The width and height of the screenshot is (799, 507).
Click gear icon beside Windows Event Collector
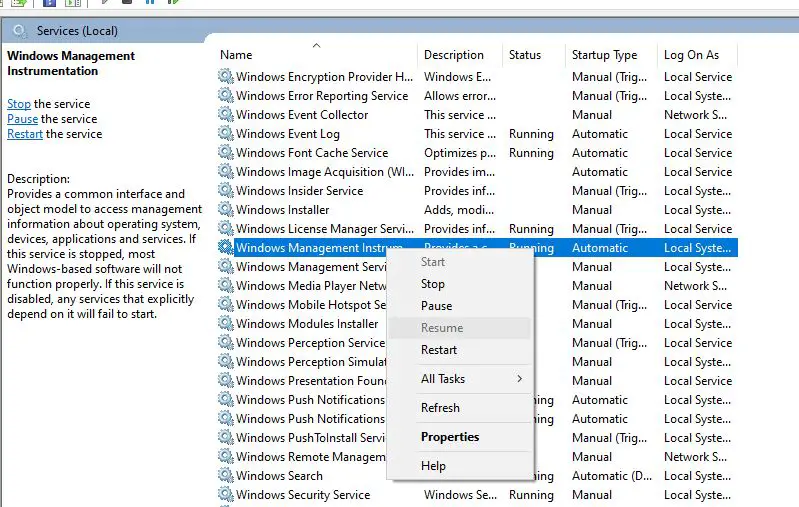[x=226, y=115]
